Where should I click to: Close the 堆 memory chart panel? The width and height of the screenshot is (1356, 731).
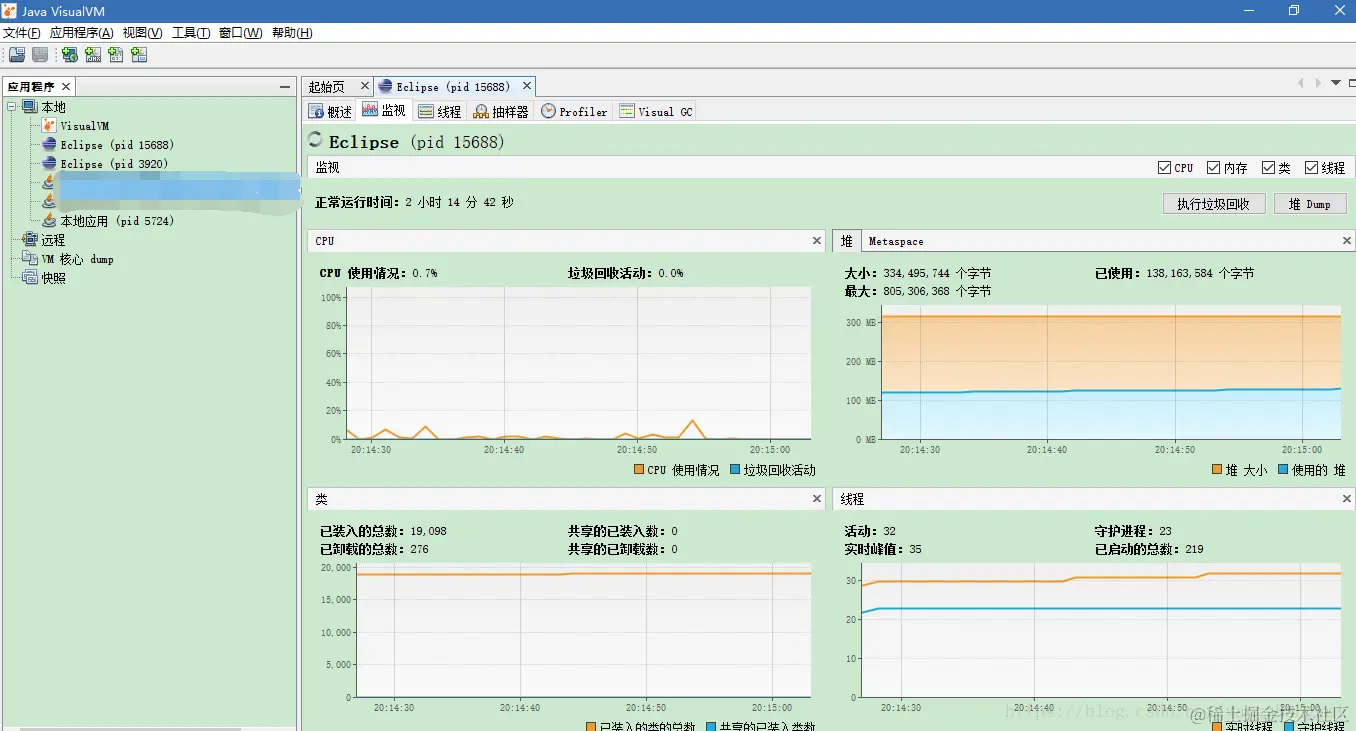coord(1346,241)
